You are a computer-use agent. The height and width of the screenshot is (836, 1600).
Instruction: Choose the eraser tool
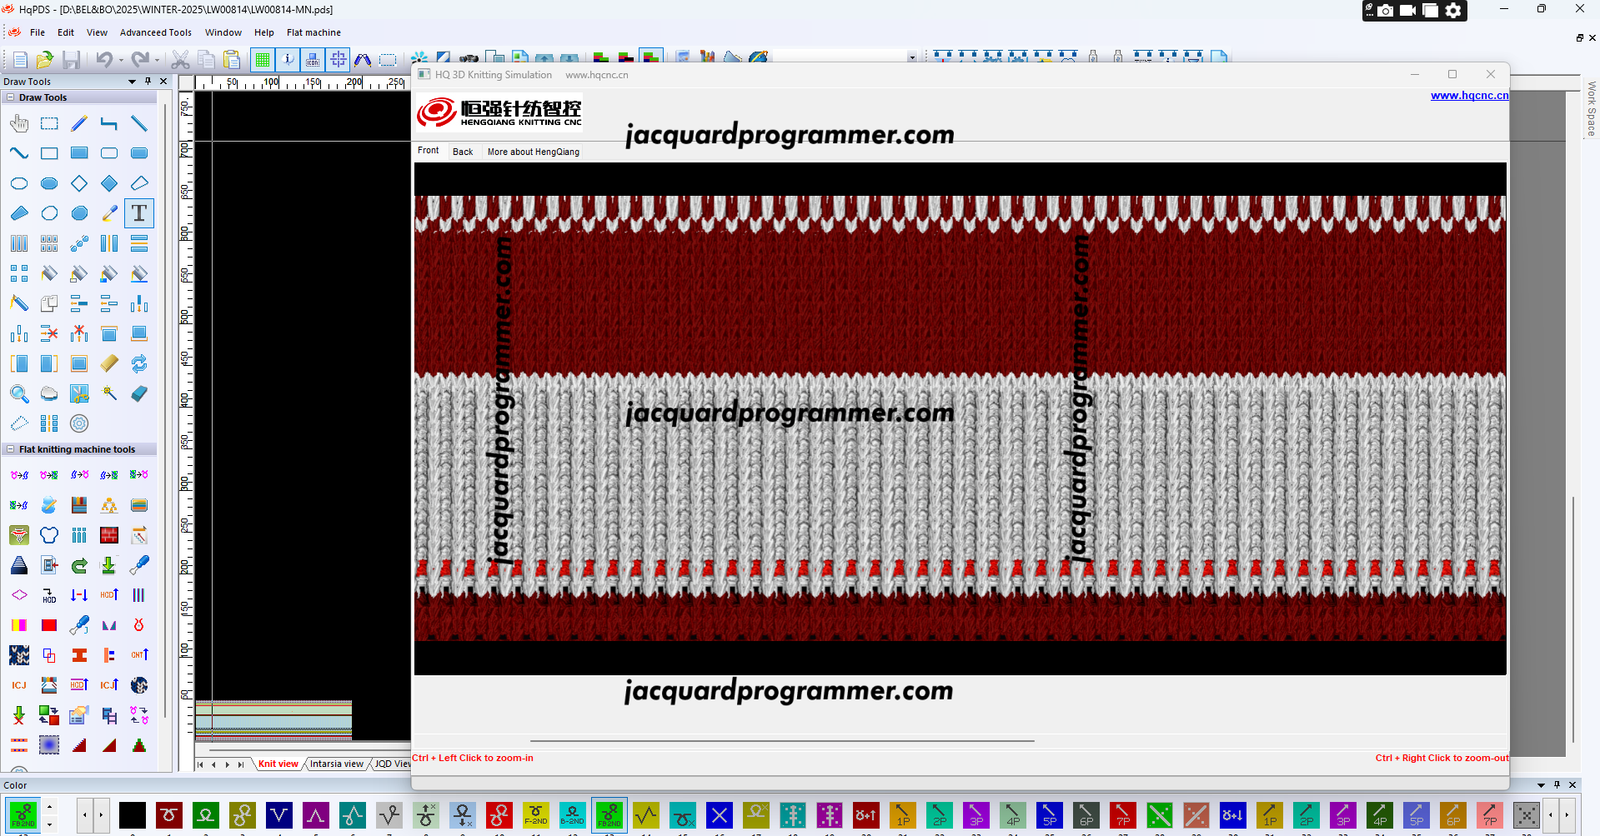click(x=139, y=394)
